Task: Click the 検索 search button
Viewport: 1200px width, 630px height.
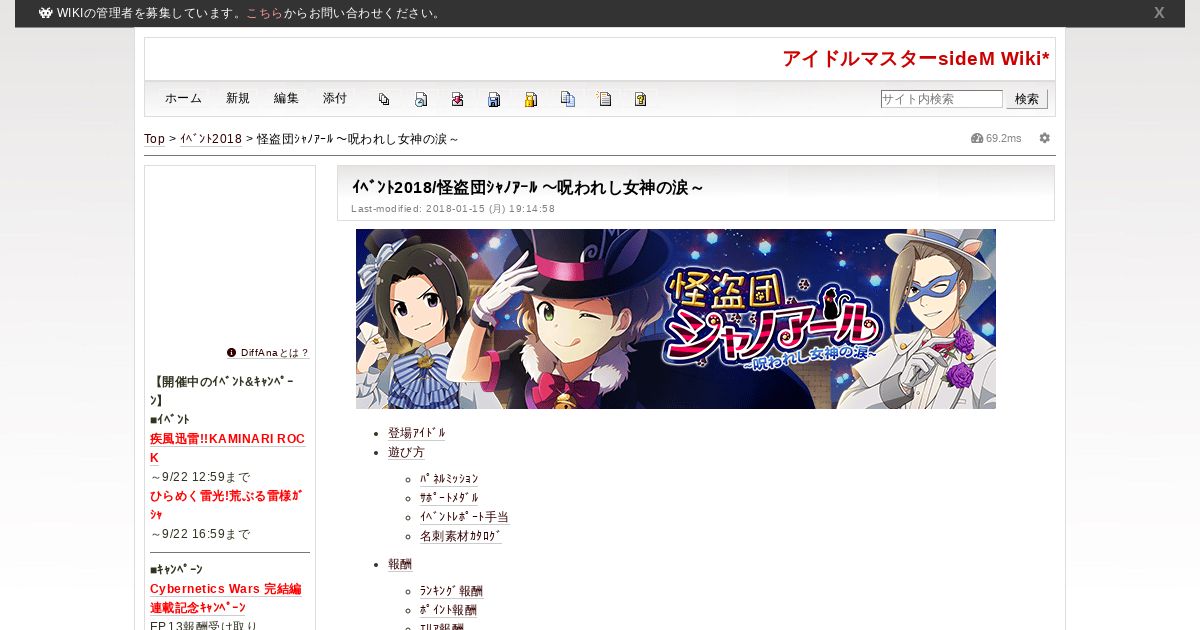Action: 1027,99
